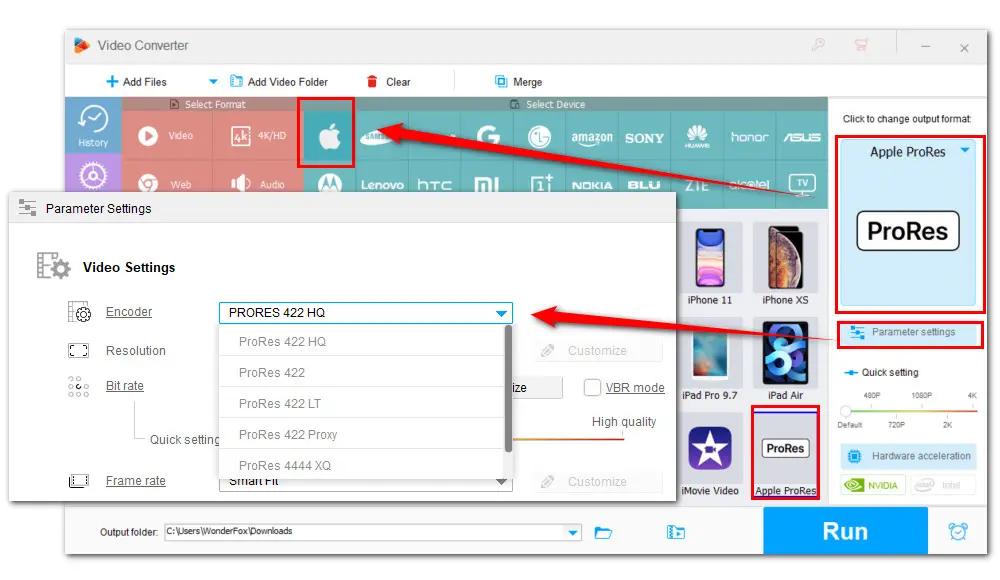Expand the Frame rate Smart Fit dropdown
Viewport: 1000px width, 580px height.
coord(501,482)
